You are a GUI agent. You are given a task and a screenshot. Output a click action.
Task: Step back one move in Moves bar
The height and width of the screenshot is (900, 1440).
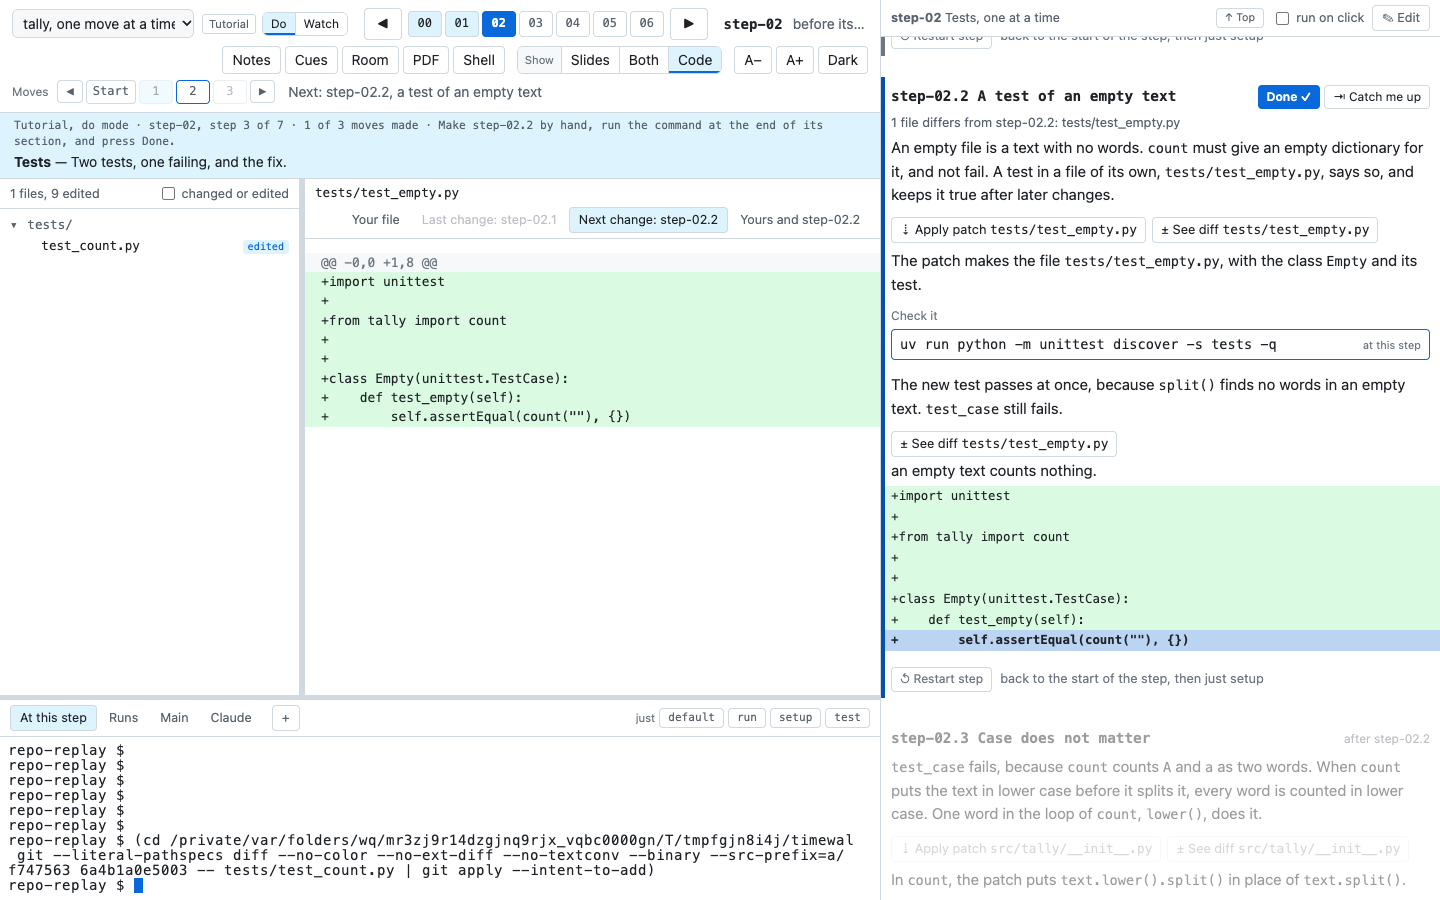coord(70,92)
